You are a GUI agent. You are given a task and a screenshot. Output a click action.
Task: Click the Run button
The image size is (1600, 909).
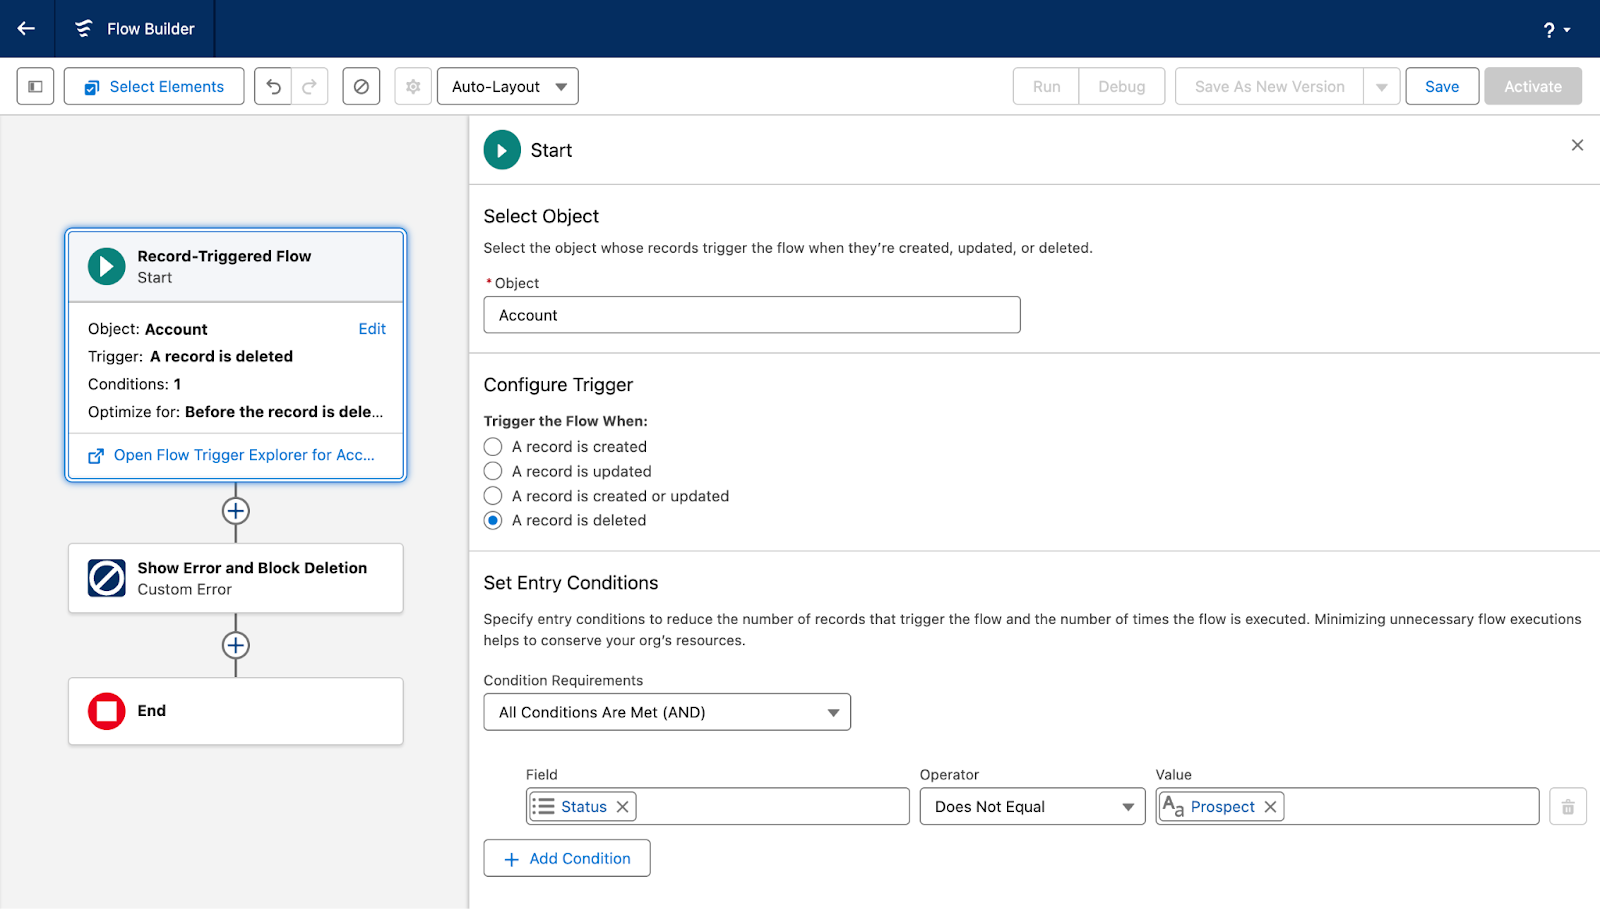[x=1046, y=87]
